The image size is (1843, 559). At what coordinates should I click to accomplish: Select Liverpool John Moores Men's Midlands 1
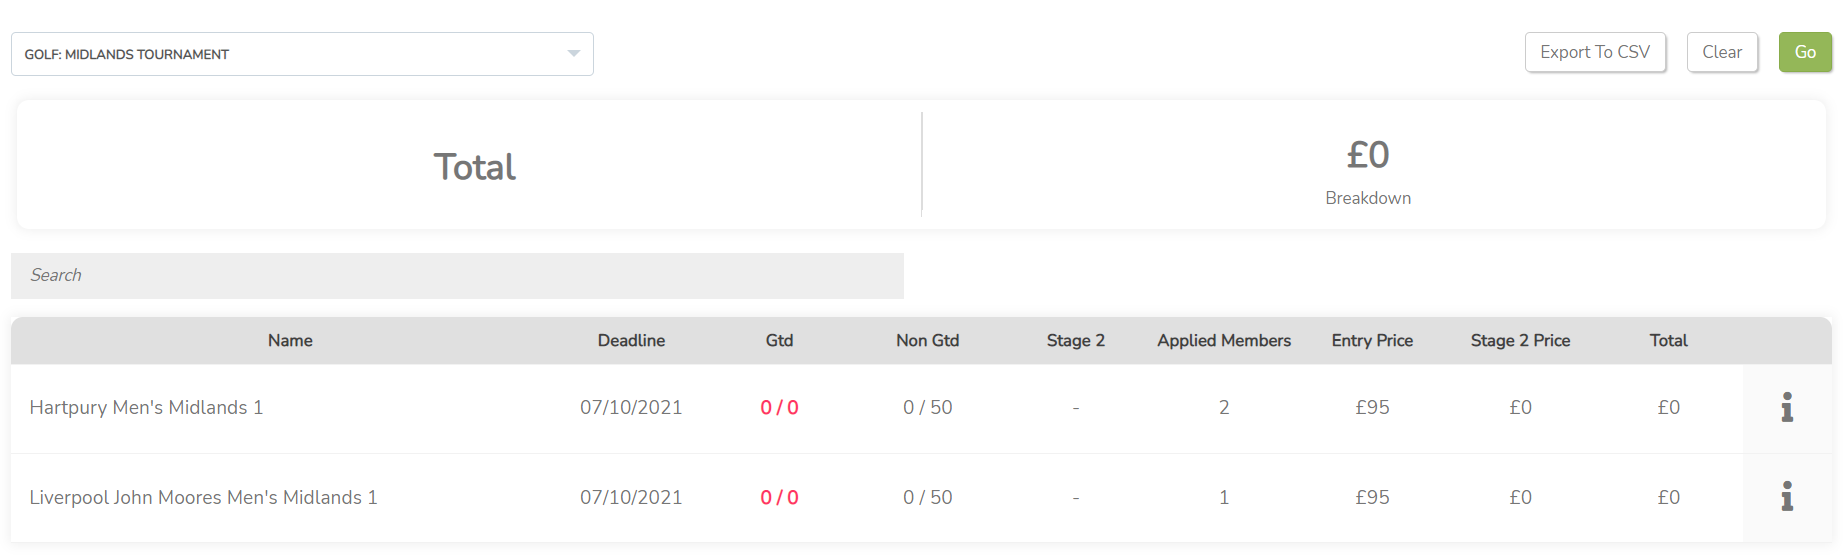[x=203, y=497]
